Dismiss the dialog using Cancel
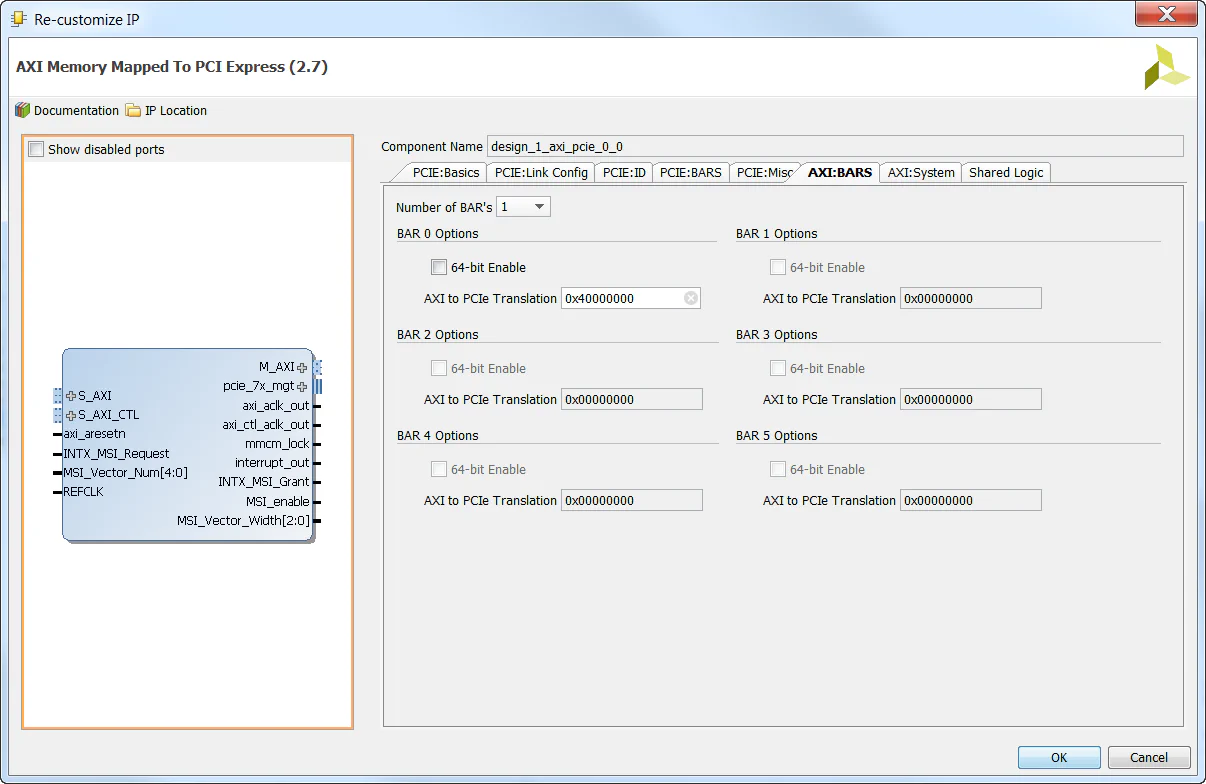The image size is (1206, 784). coord(1148,757)
